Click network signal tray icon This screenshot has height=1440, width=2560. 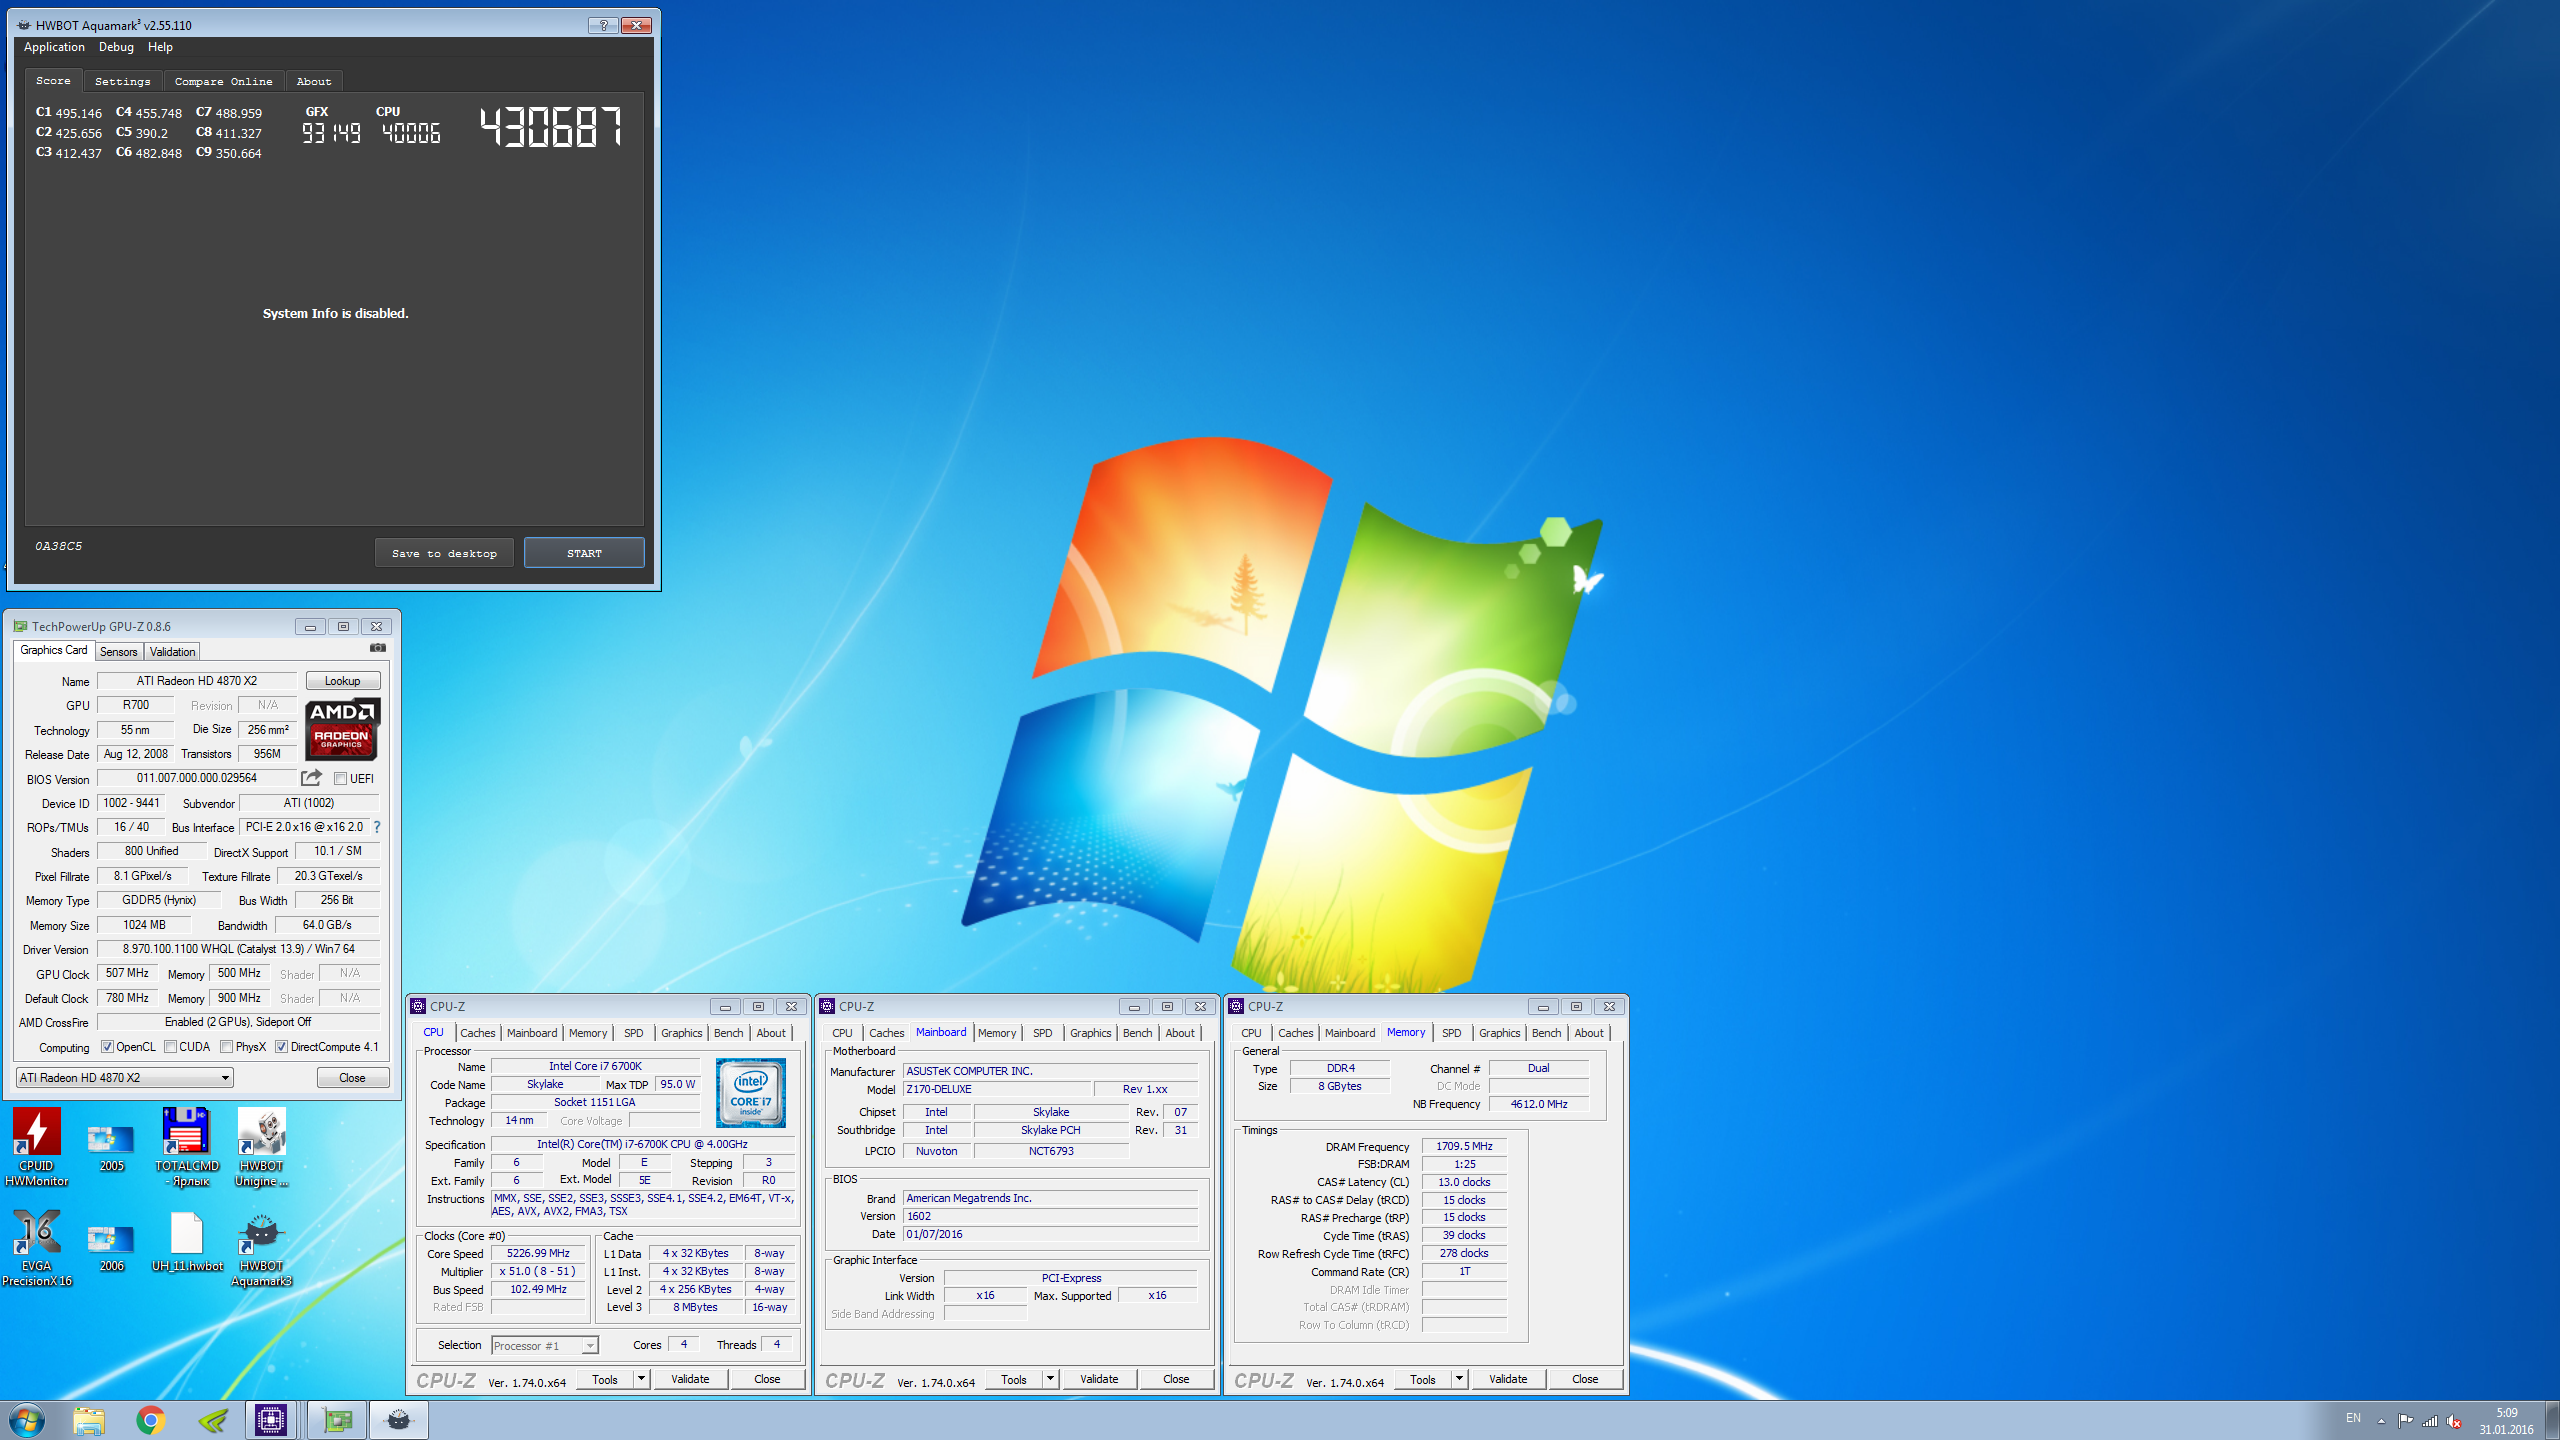(x=2430, y=1421)
